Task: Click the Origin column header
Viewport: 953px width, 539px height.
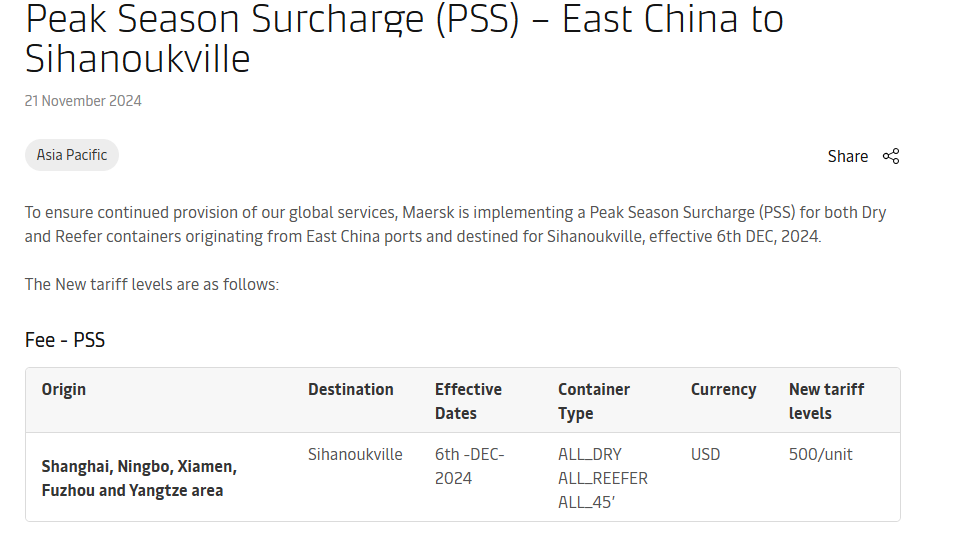Action: [x=64, y=390]
